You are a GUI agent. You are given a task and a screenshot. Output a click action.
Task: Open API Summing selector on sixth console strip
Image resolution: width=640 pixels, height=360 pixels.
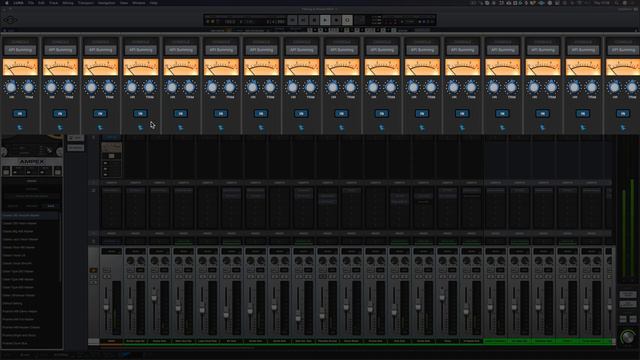(221, 50)
